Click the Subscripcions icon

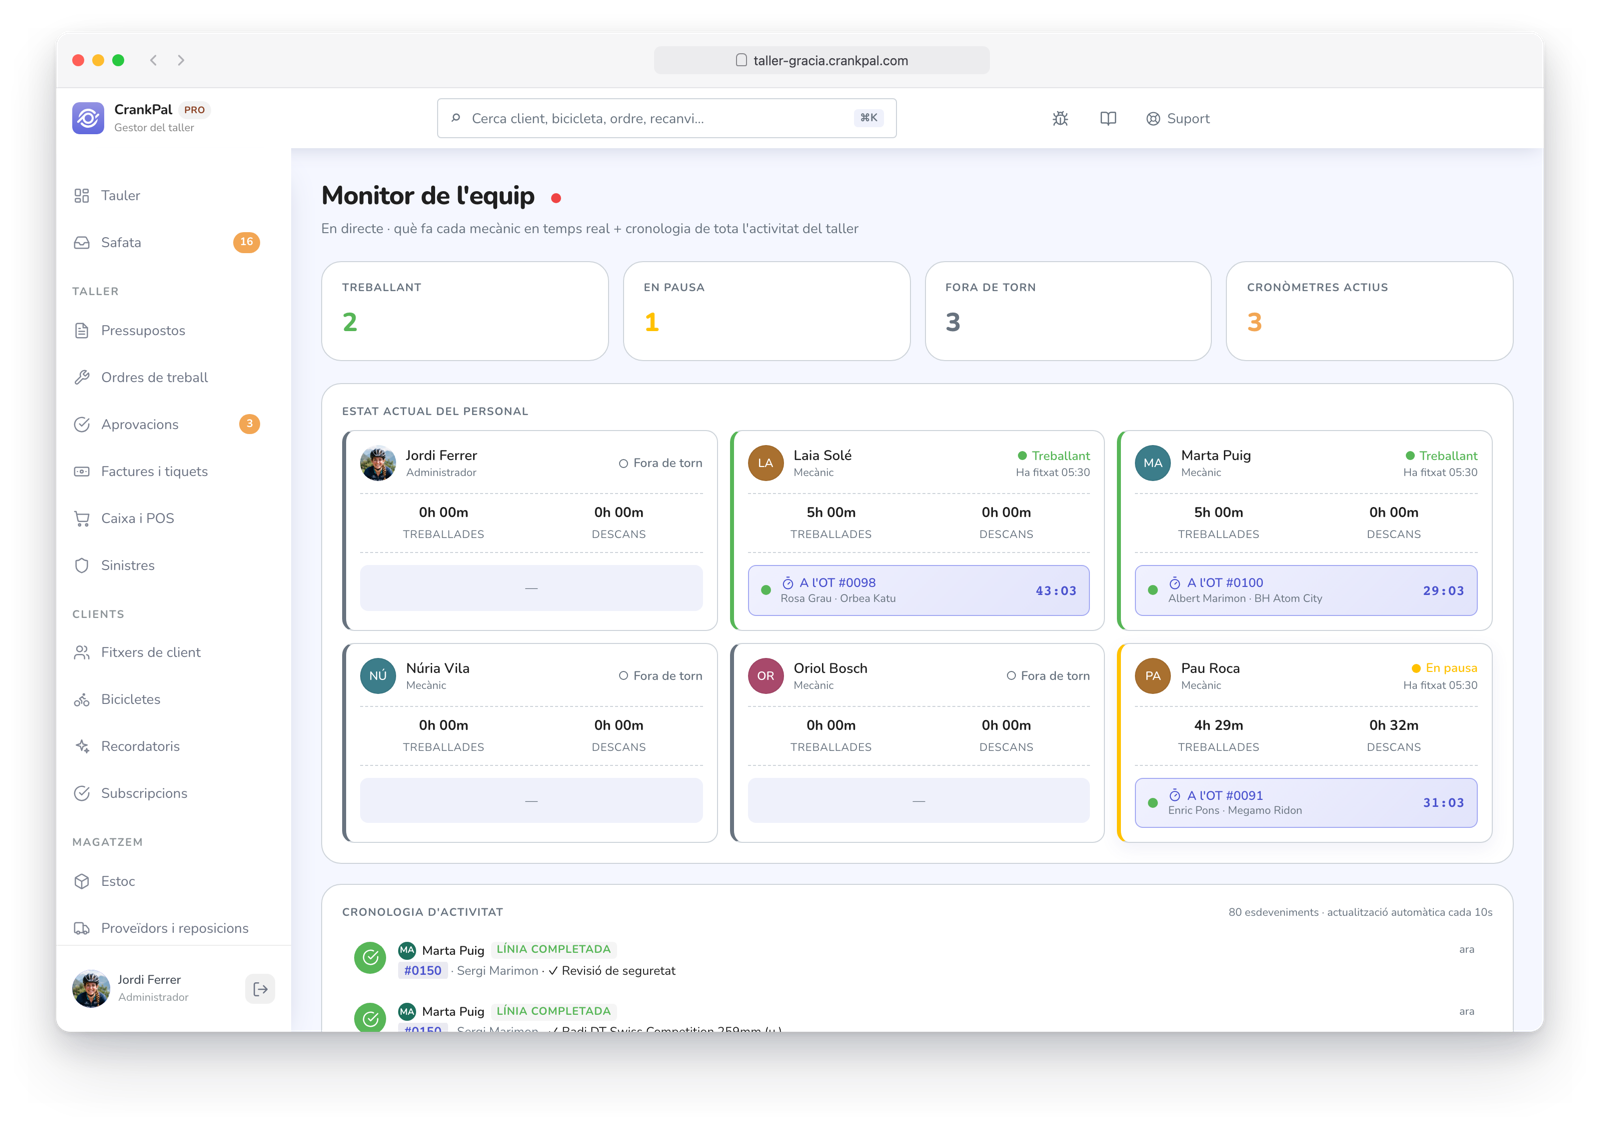[82, 794]
